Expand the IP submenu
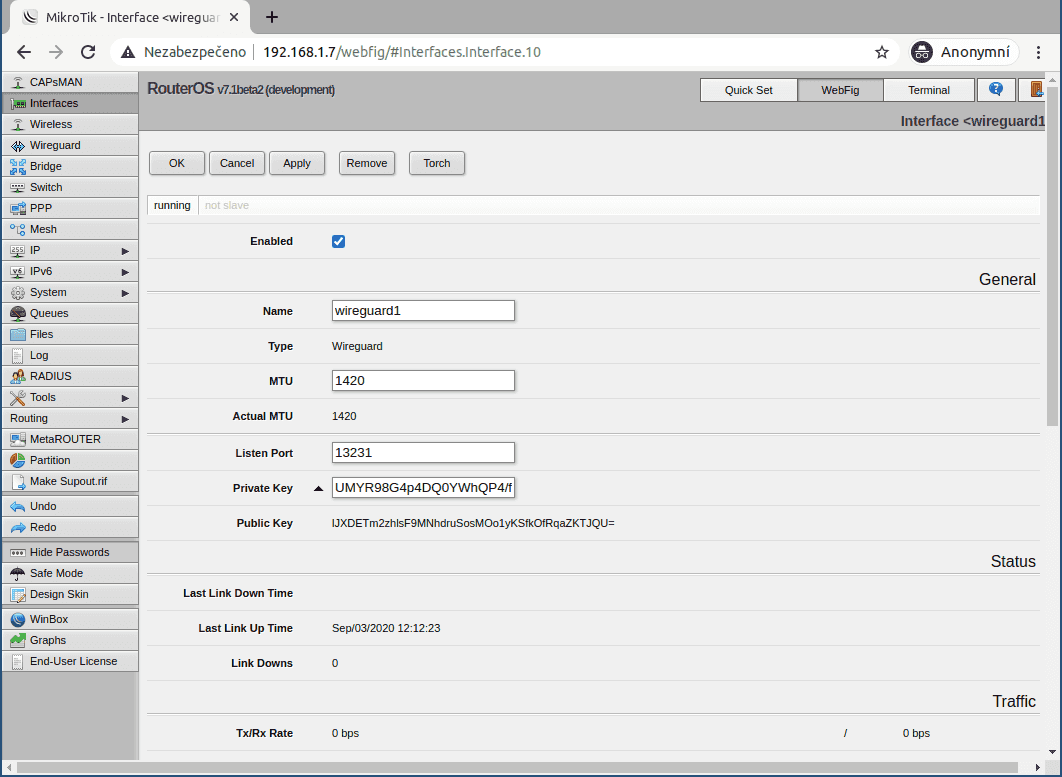1062x777 pixels. click(x=125, y=251)
